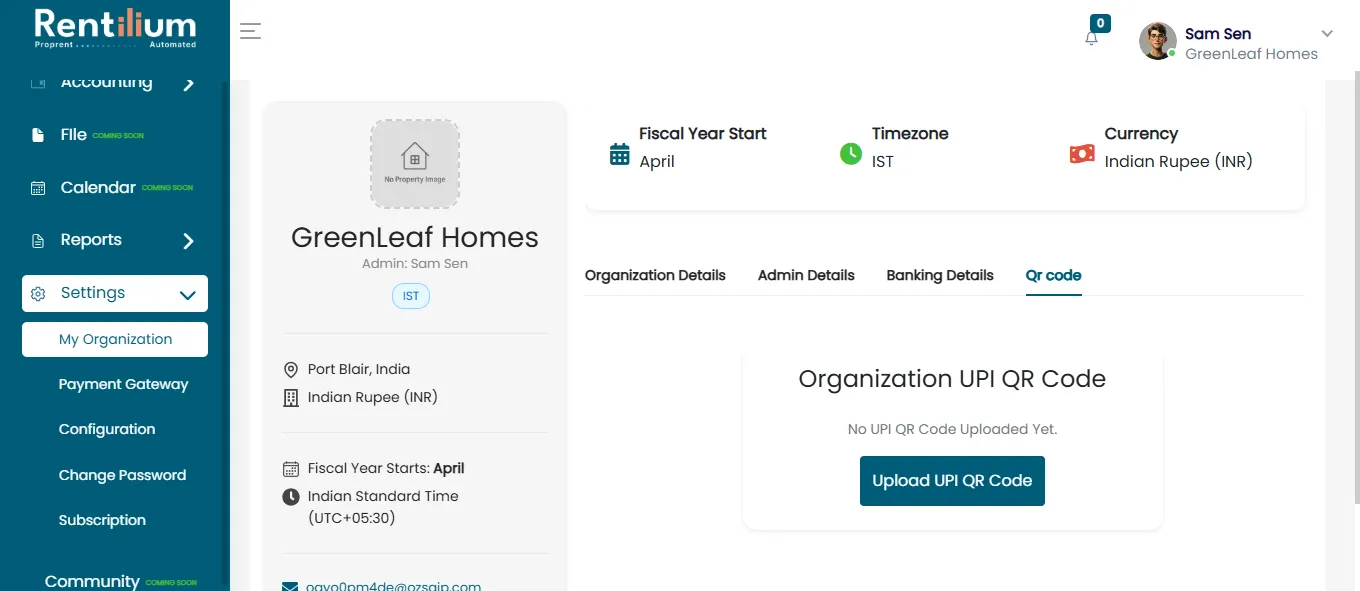Expand the user profile dropdown chevron

[1327, 34]
